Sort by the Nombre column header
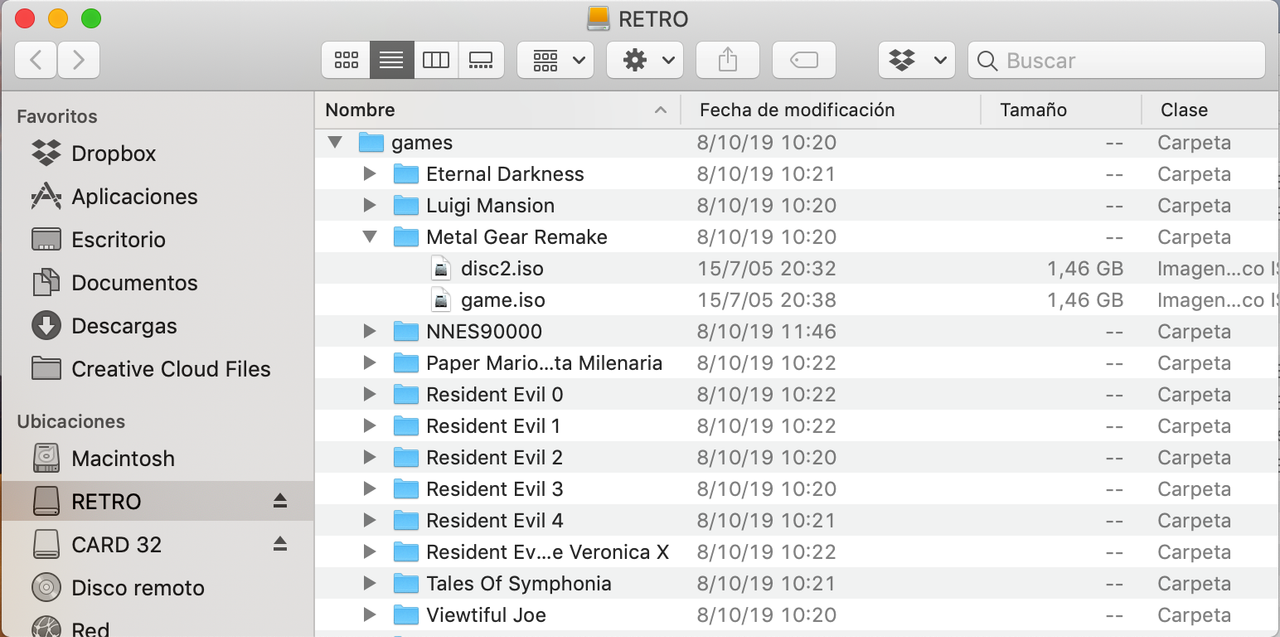The image size is (1280, 637). click(498, 110)
